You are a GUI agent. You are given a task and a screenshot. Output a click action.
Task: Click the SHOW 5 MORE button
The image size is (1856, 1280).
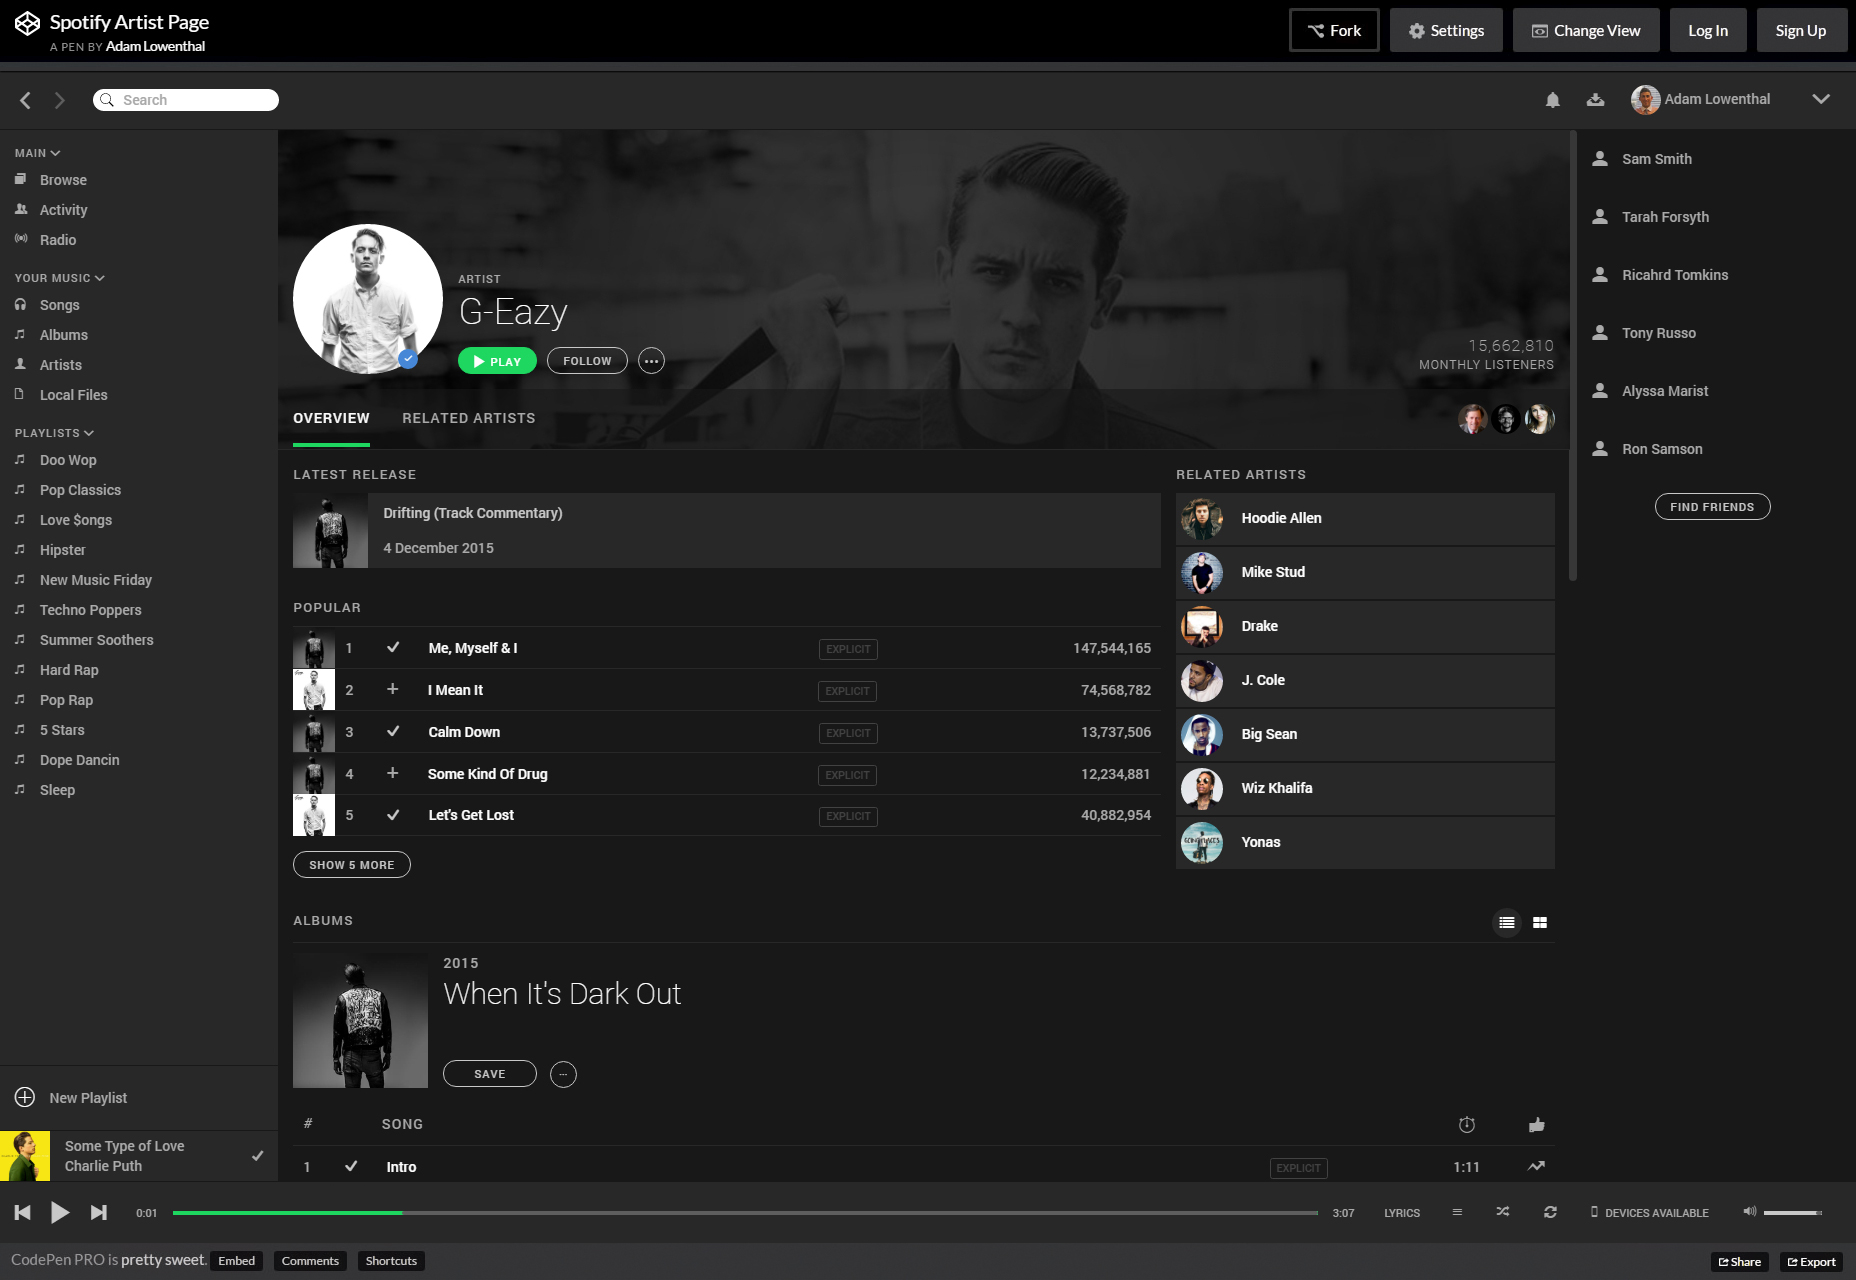point(351,865)
